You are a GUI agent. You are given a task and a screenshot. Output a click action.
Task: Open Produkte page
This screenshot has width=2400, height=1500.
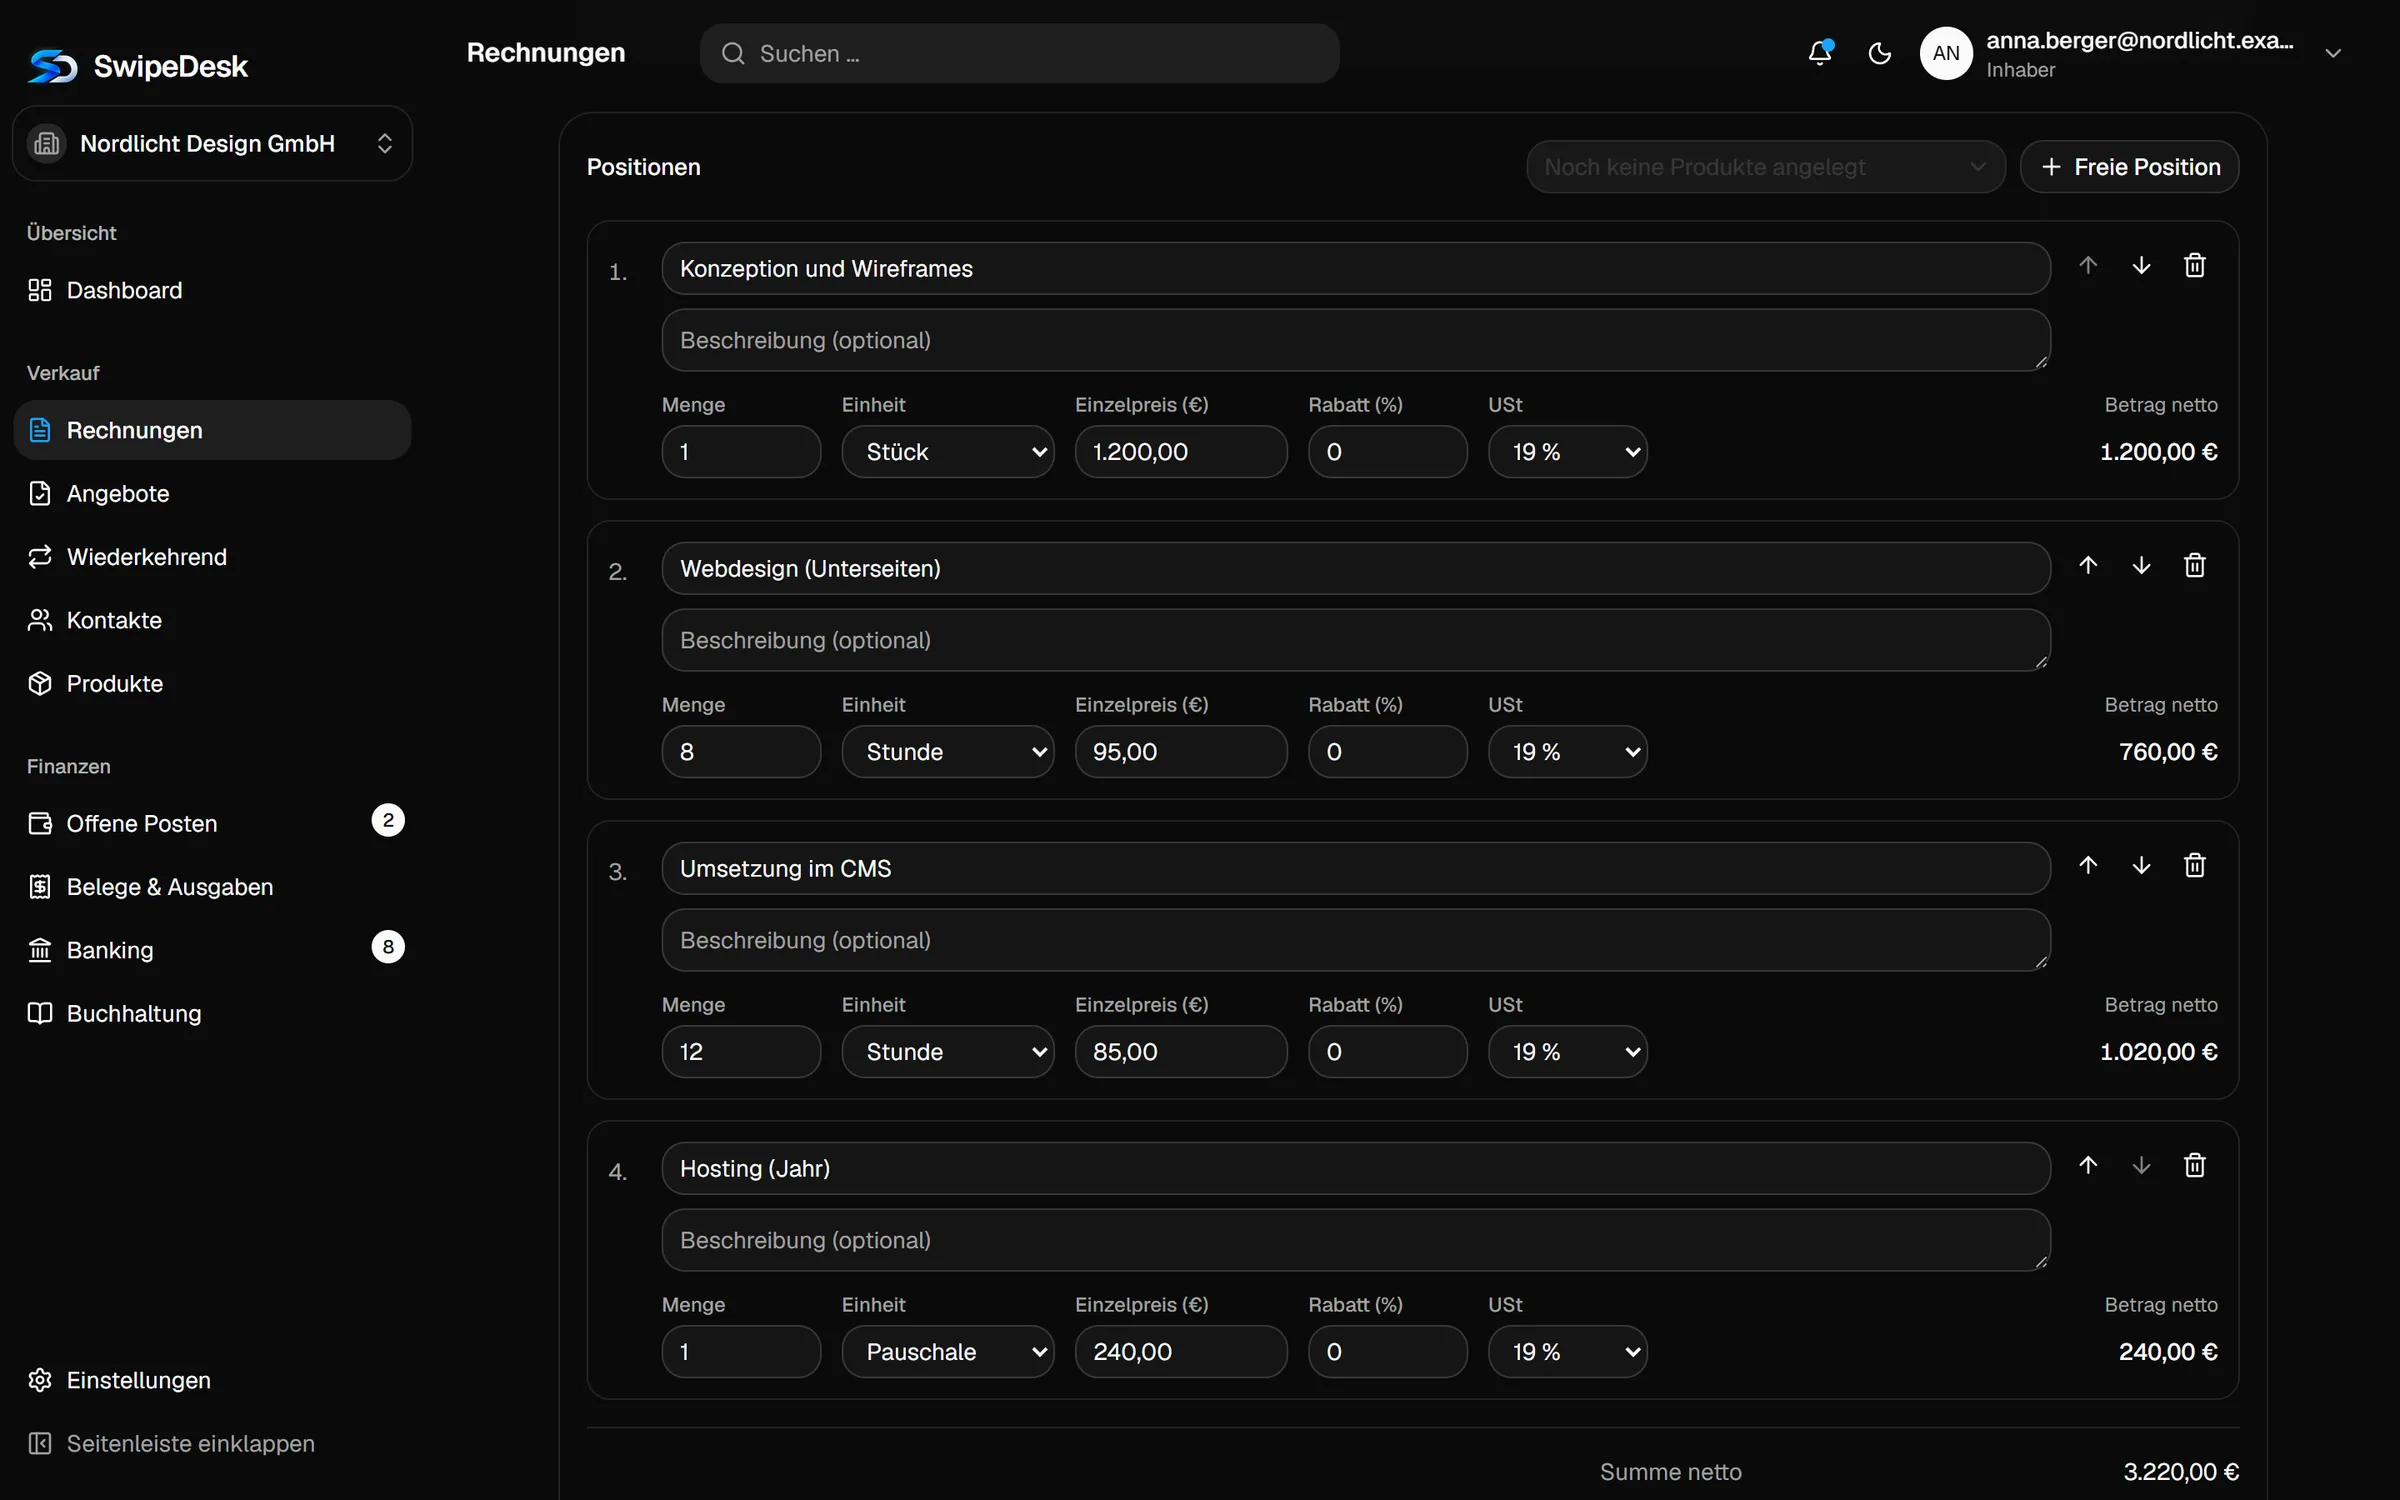coord(212,683)
